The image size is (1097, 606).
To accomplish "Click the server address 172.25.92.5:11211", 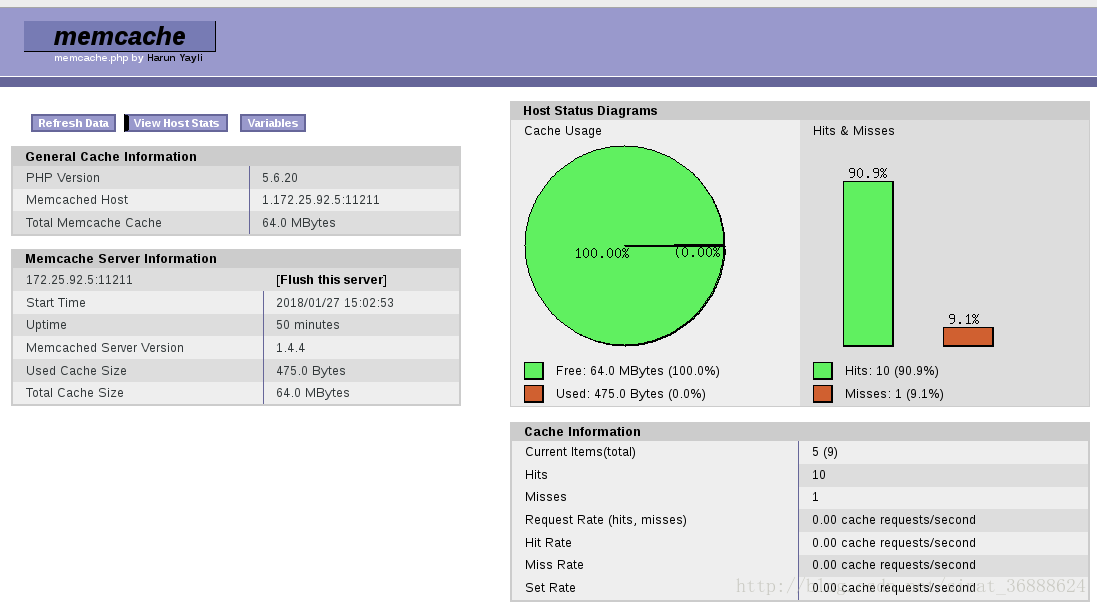I will 79,280.
